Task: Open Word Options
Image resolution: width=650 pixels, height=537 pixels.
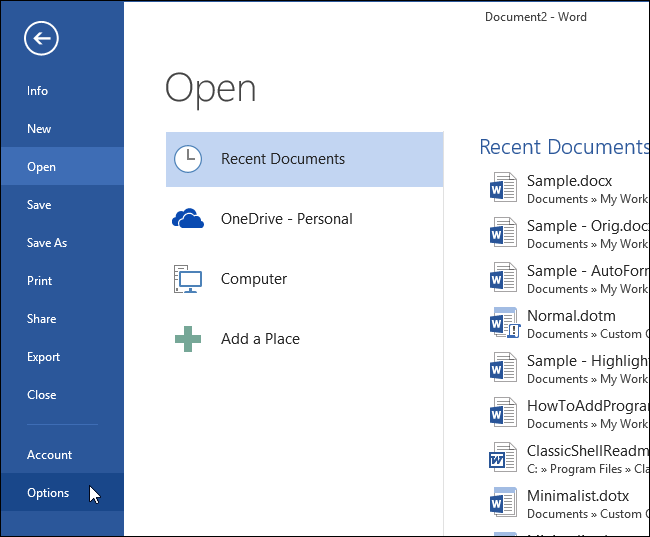Action: point(48,493)
